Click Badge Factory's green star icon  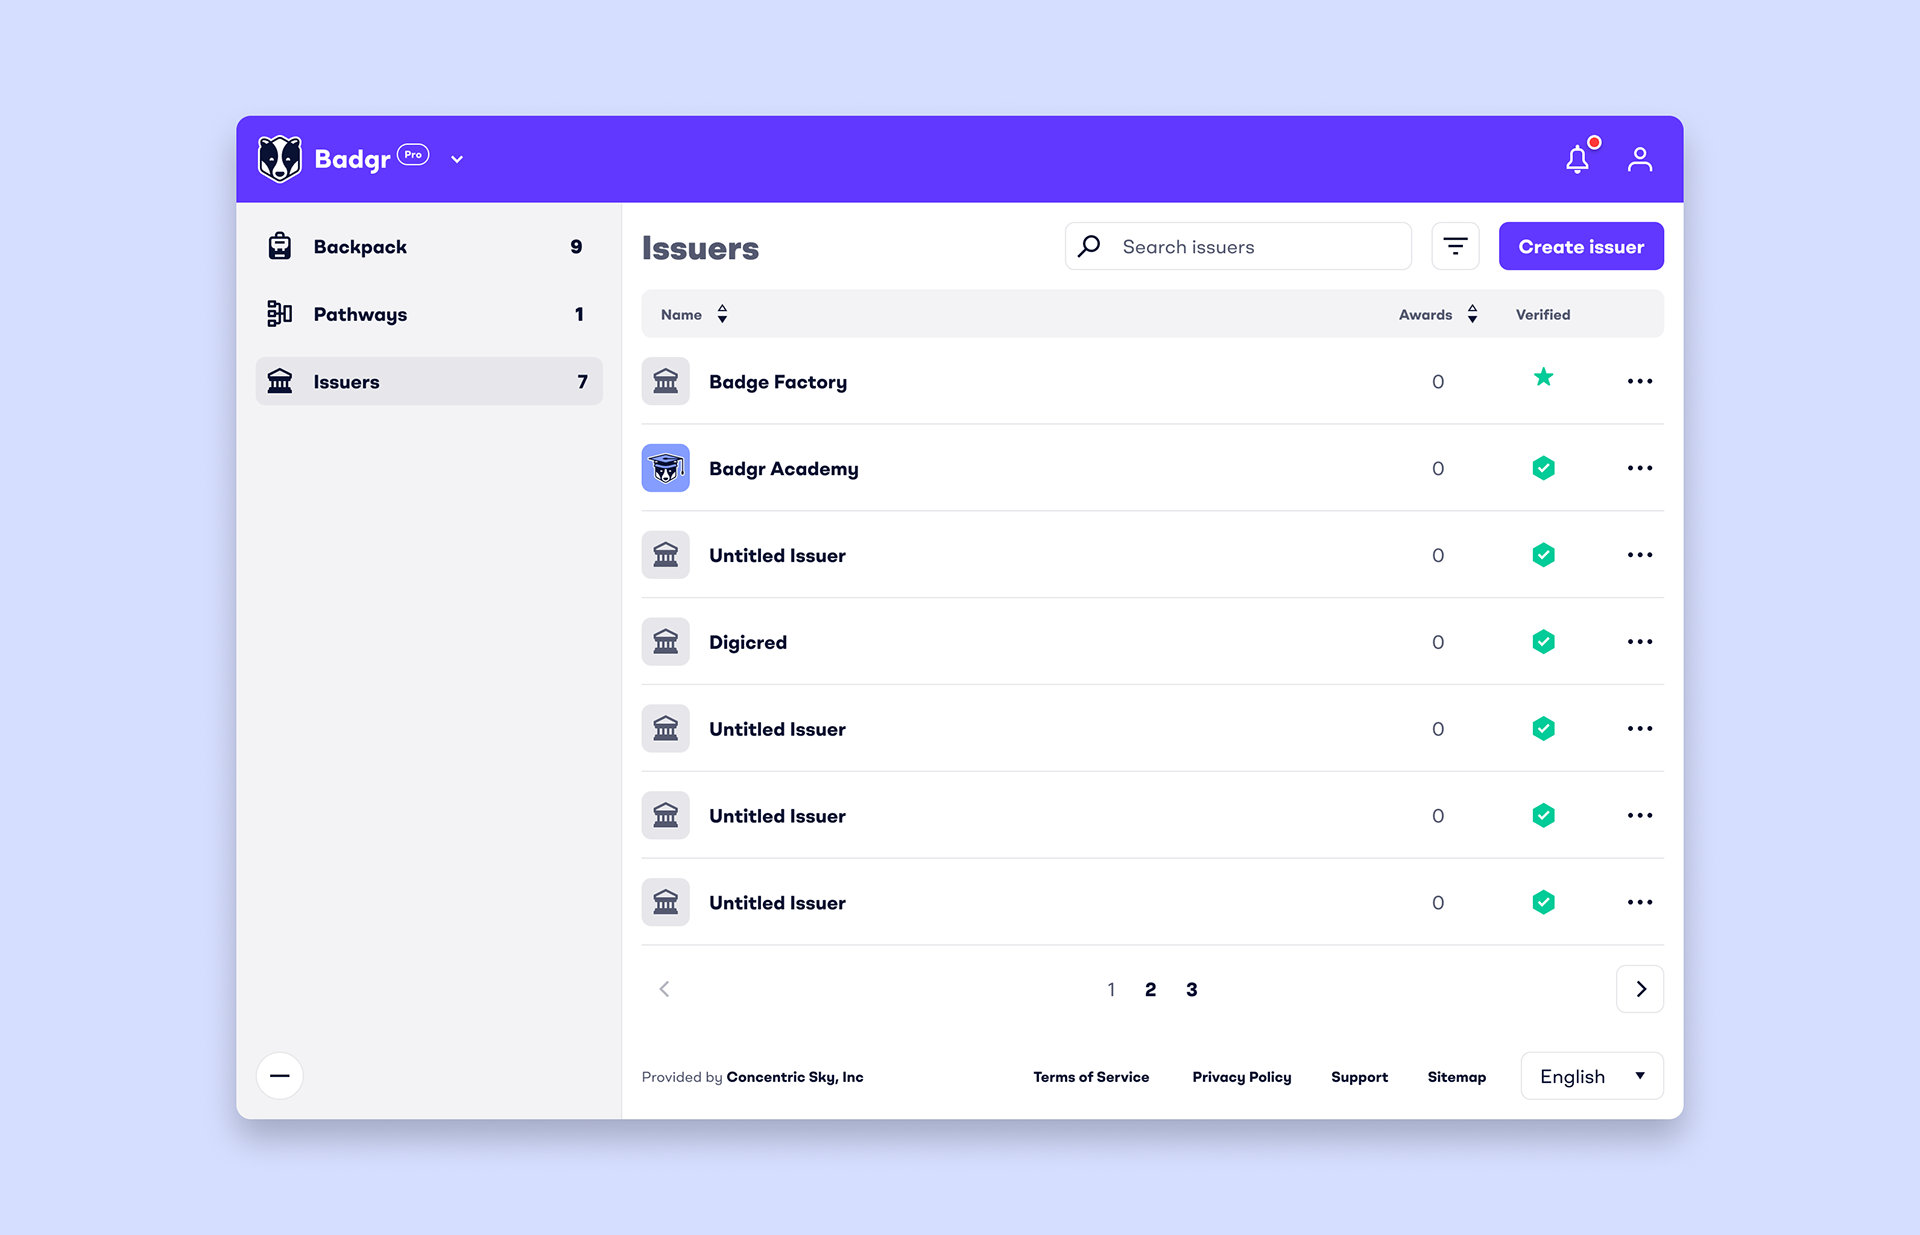(x=1543, y=378)
